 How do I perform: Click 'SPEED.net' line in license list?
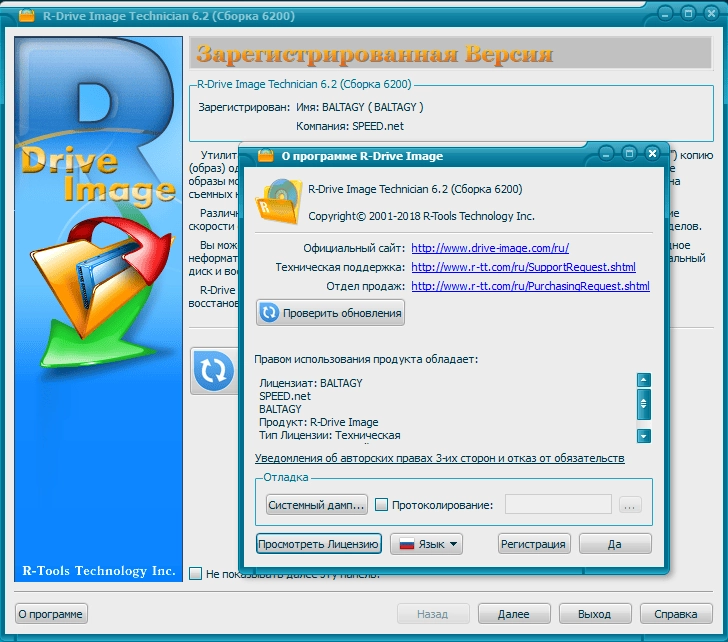pos(285,396)
